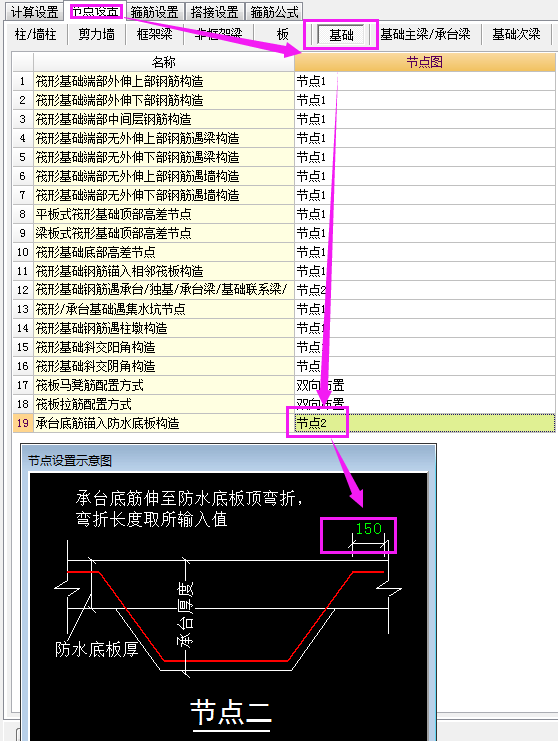This screenshot has width=558, height=741.
Task: Select the 板 category tab
Action: tap(283, 34)
